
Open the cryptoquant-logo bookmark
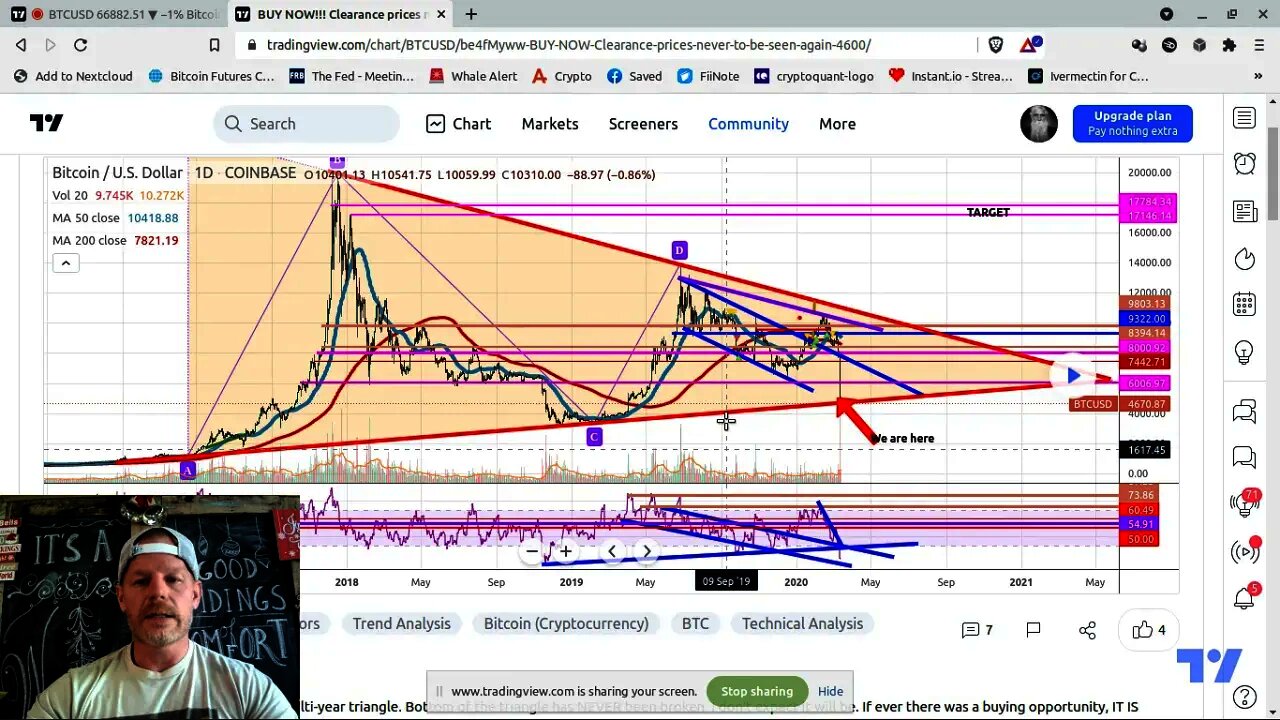(814, 76)
